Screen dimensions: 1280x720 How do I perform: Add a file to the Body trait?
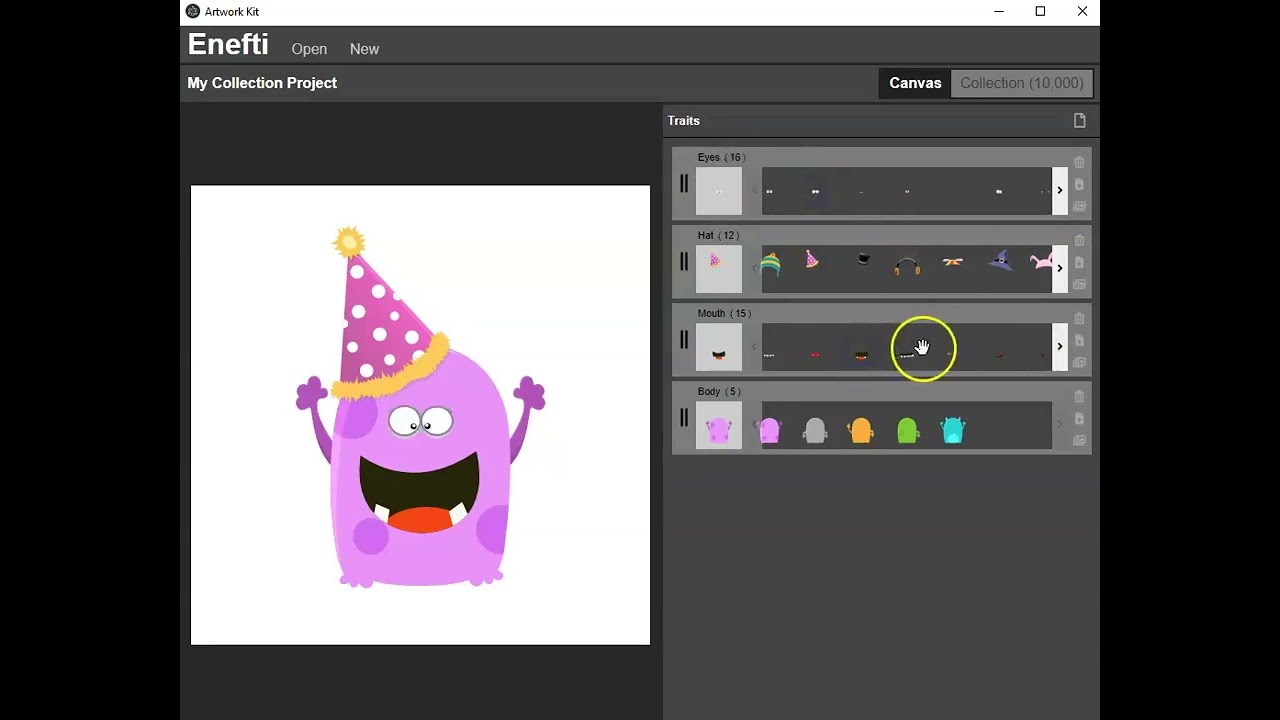point(1079,418)
